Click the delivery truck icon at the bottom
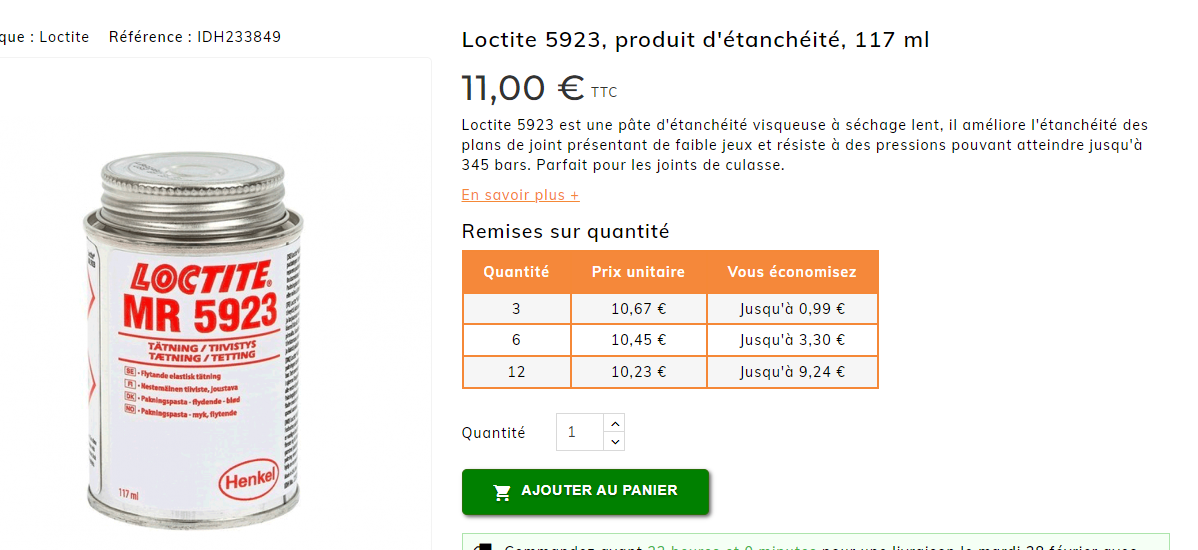Viewport: 1198px width, 550px height. pos(483,547)
